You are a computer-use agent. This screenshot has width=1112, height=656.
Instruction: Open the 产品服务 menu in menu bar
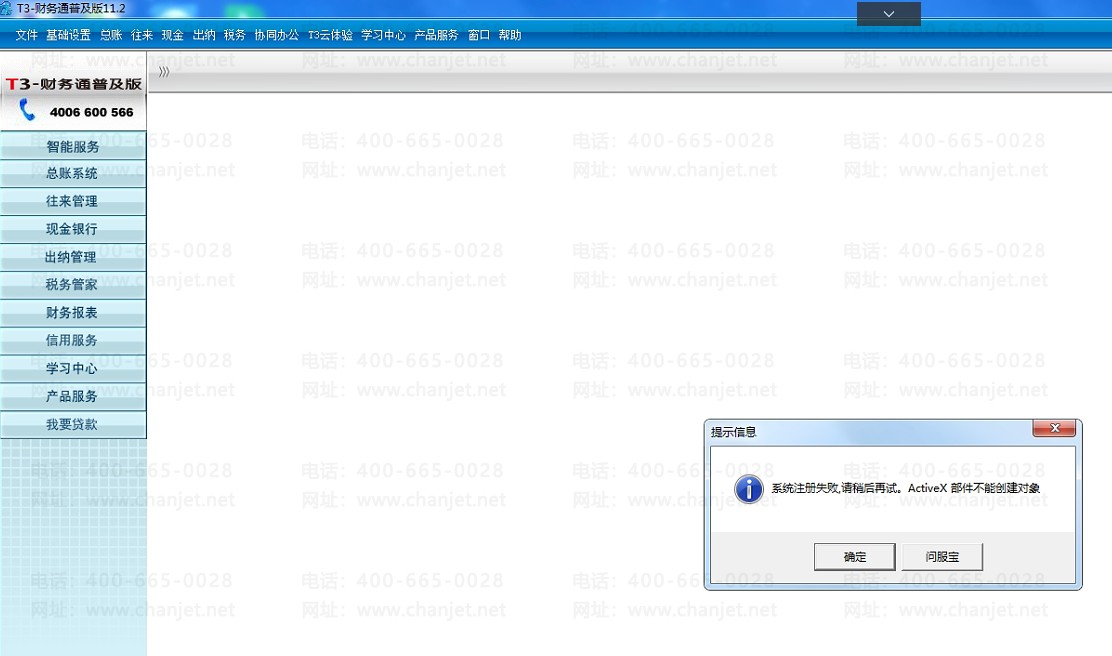tap(436, 35)
